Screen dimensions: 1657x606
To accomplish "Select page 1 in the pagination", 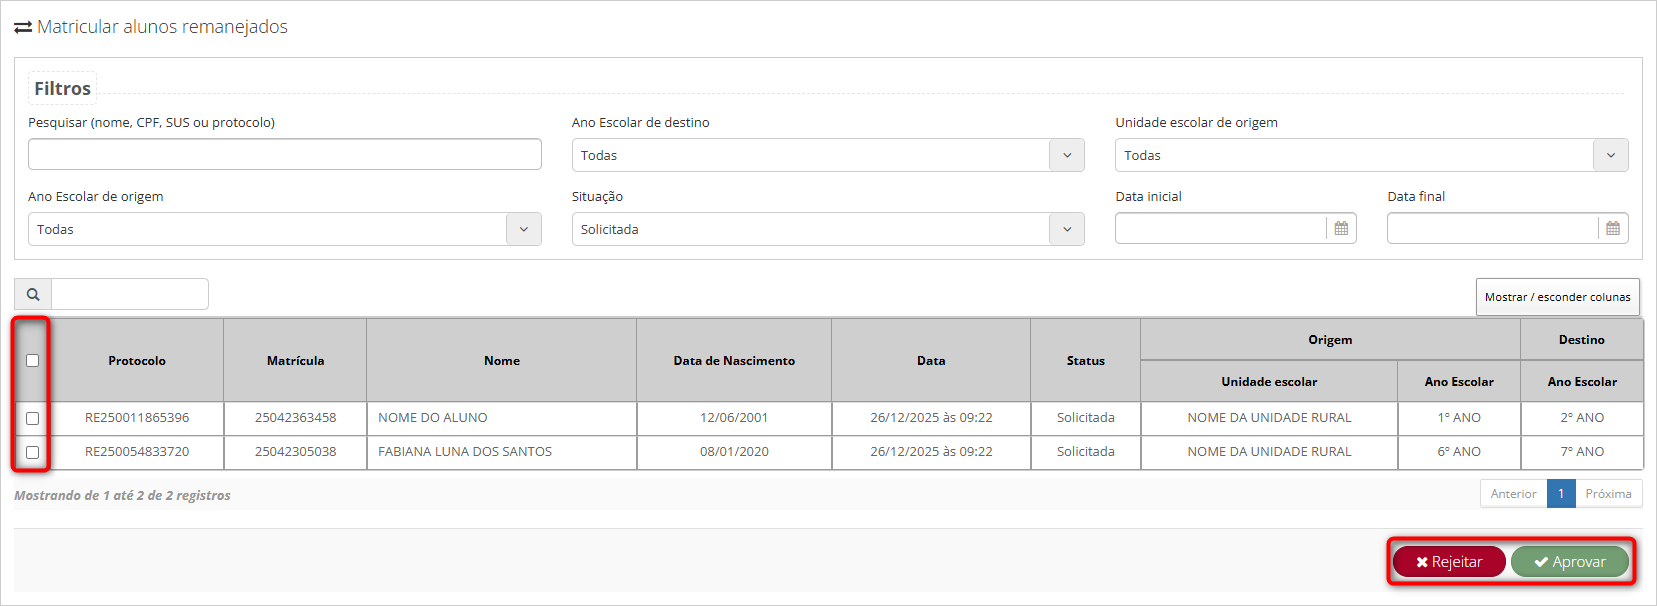I will click(1560, 494).
